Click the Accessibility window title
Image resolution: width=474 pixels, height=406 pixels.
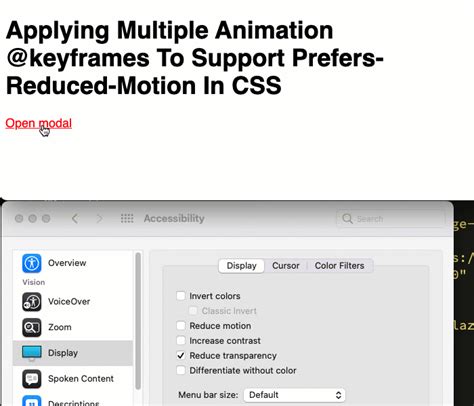click(174, 219)
